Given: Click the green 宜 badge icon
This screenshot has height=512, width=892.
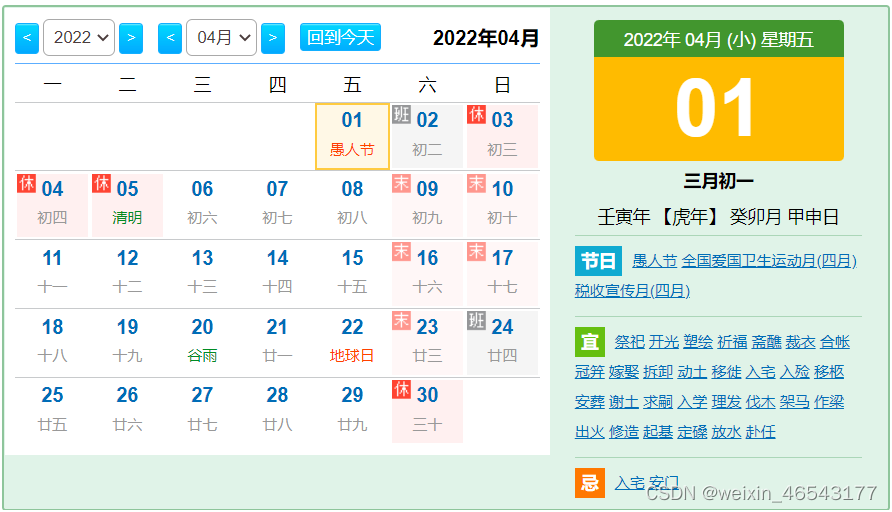Looking at the screenshot, I should pyautogui.click(x=590, y=342).
